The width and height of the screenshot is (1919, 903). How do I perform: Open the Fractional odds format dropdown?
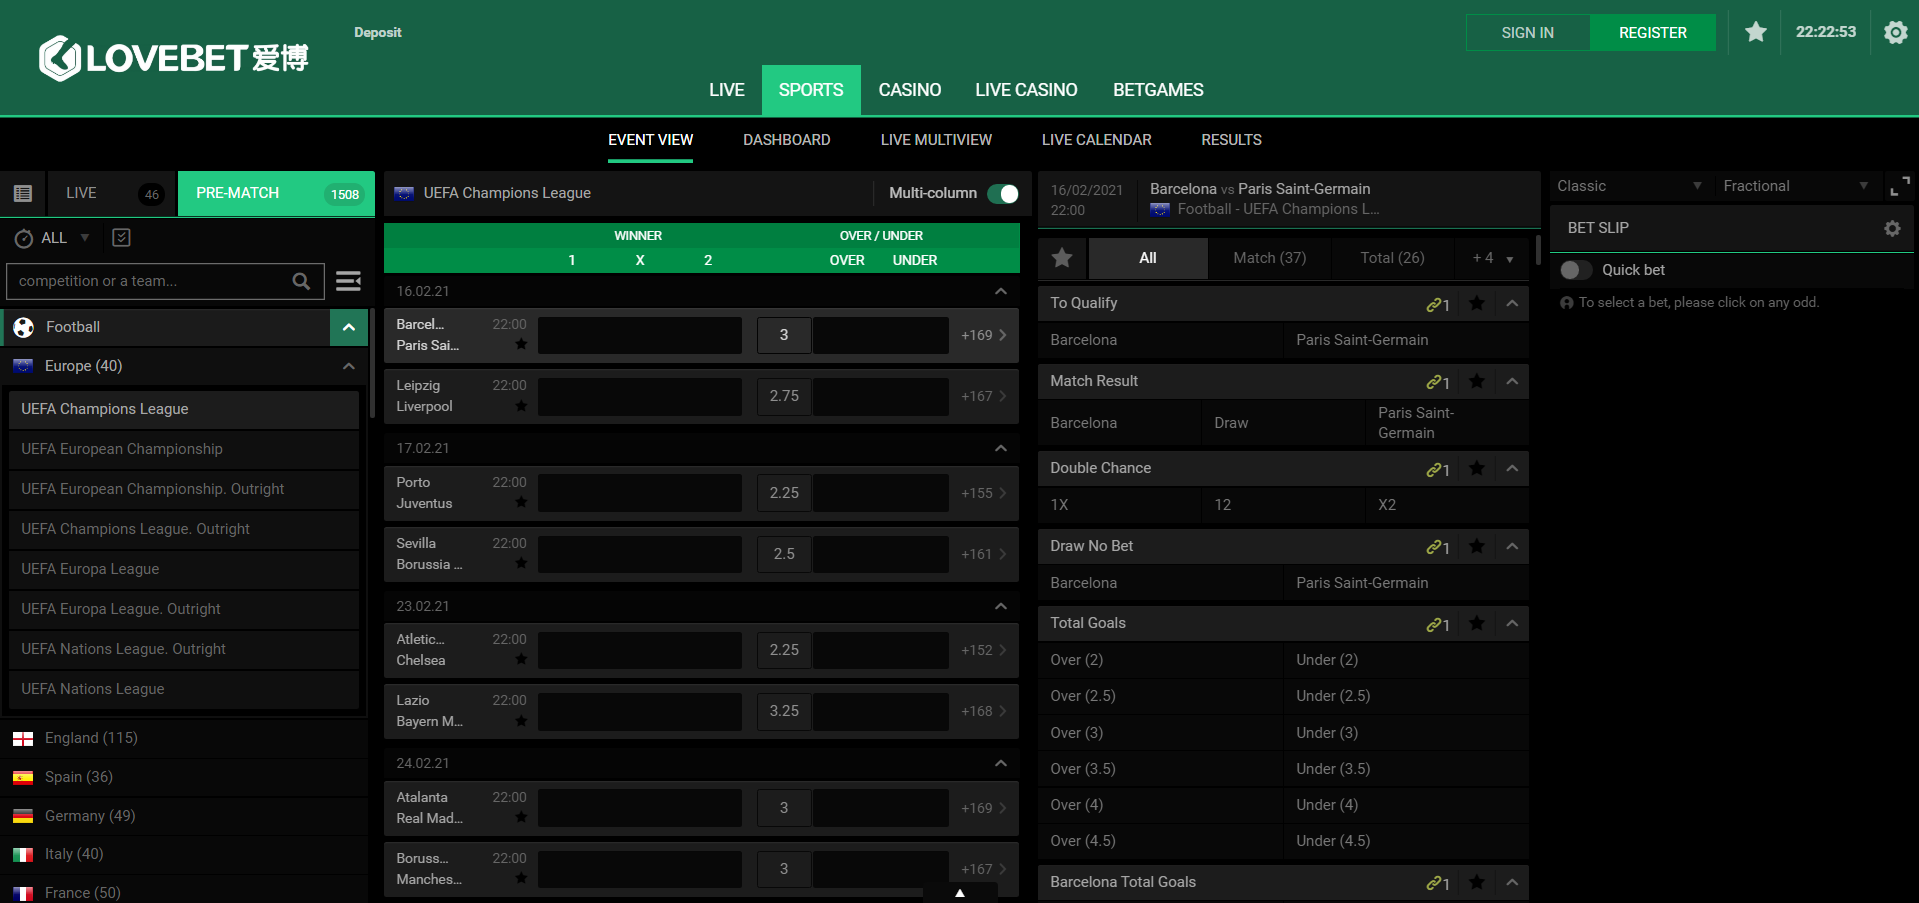[1796, 186]
